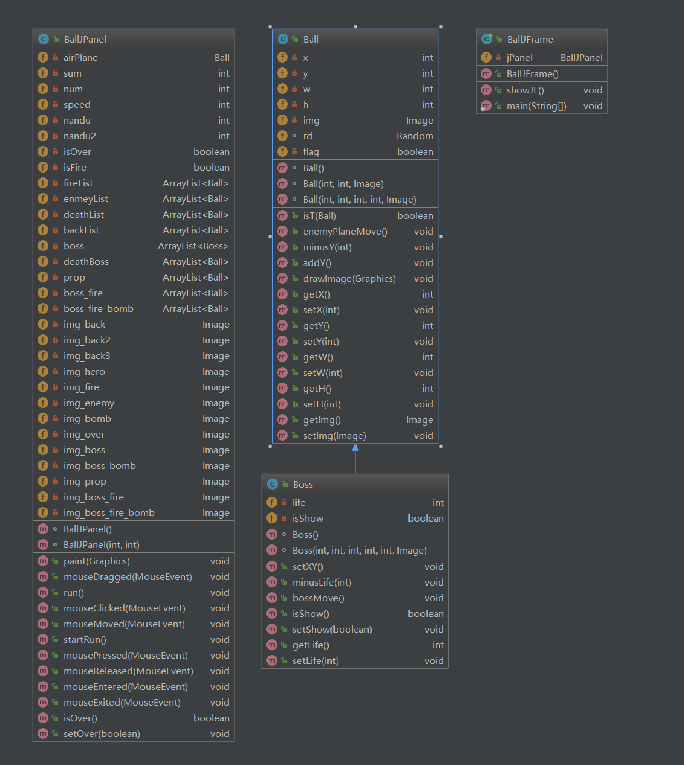Select the Ball class title
The width and height of the screenshot is (684, 765).
(x=311, y=40)
